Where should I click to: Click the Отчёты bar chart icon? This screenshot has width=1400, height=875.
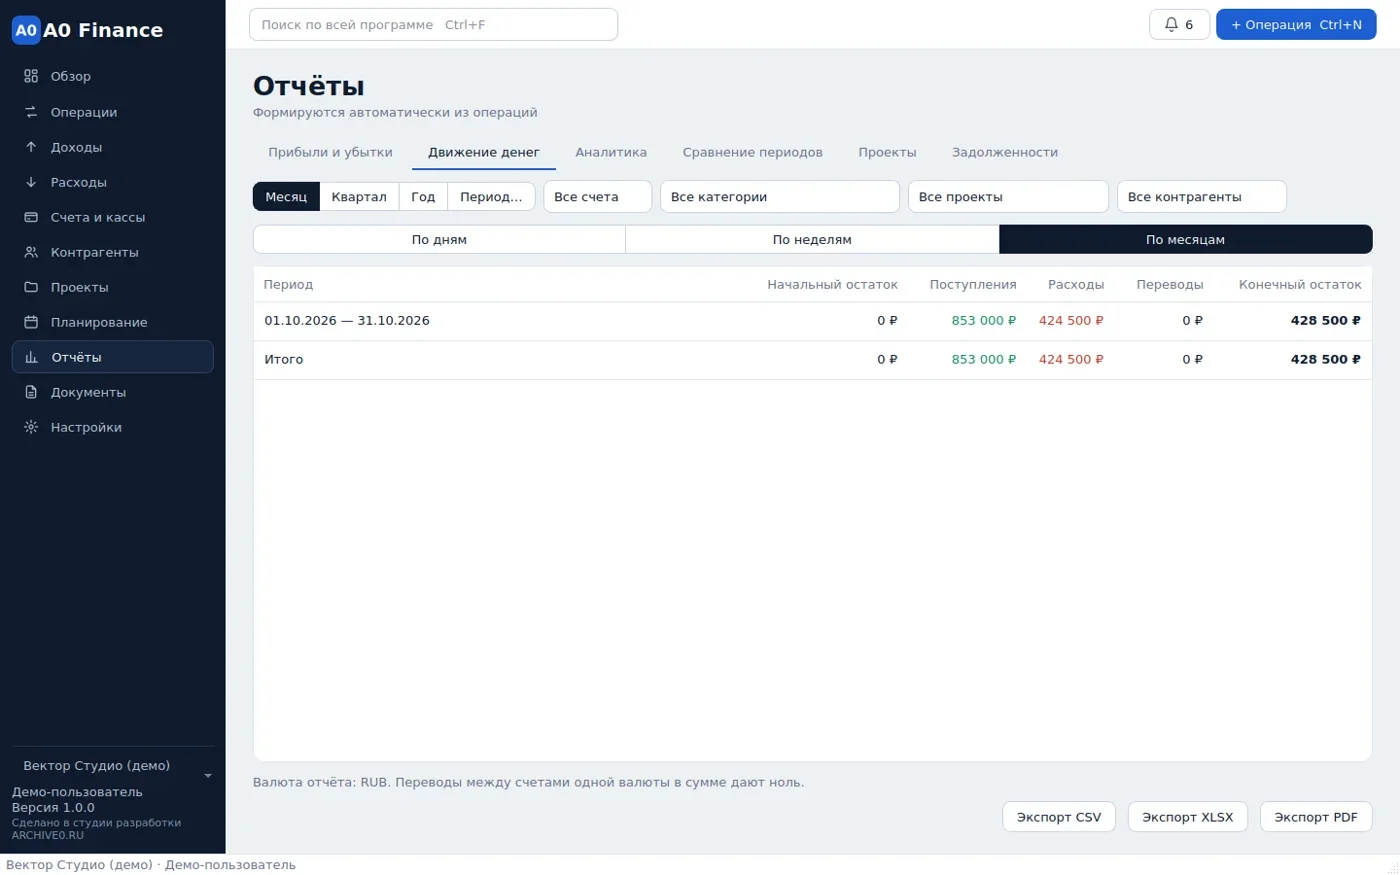click(x=31, y=357)
